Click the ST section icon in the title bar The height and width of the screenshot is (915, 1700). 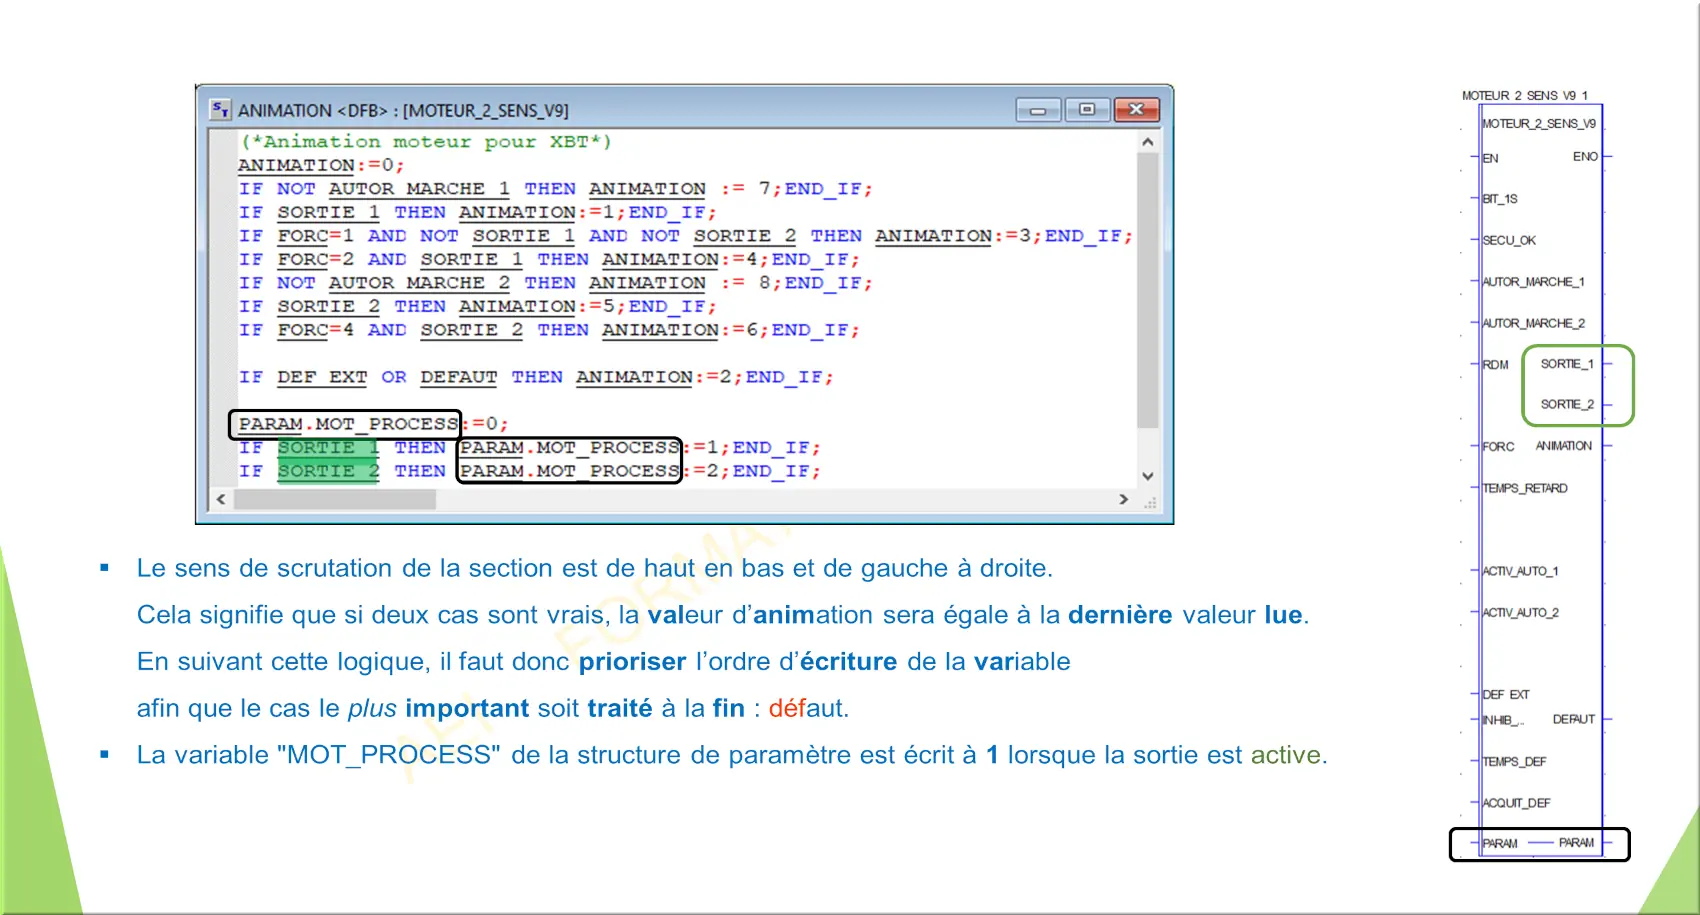click(x=220, y=109)
